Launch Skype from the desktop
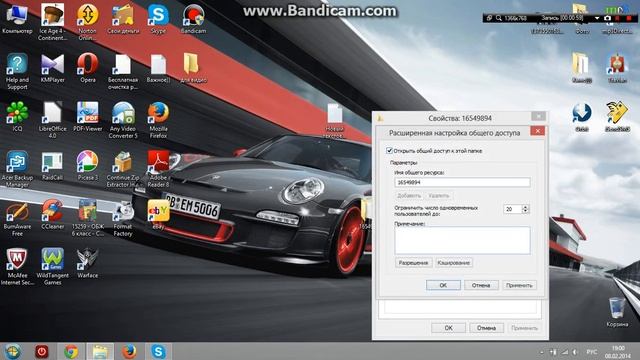640x360 pixels. click(x=158, y=19)
